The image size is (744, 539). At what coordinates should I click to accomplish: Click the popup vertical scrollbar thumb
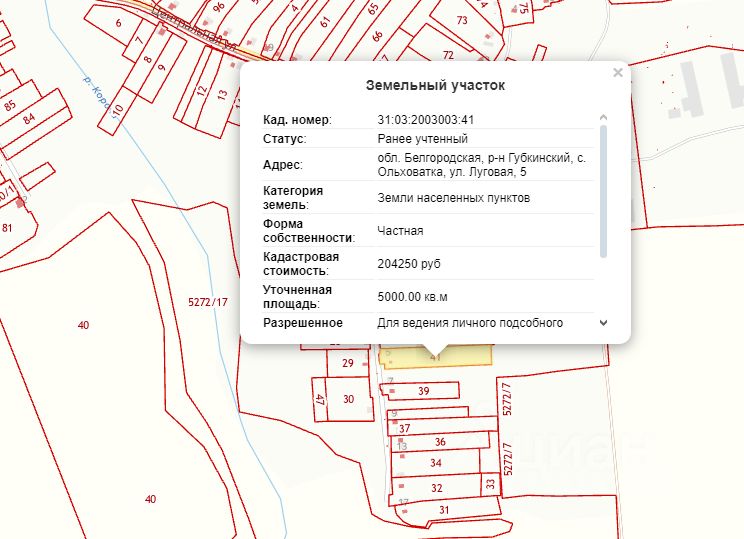click(x=604, y=191)
